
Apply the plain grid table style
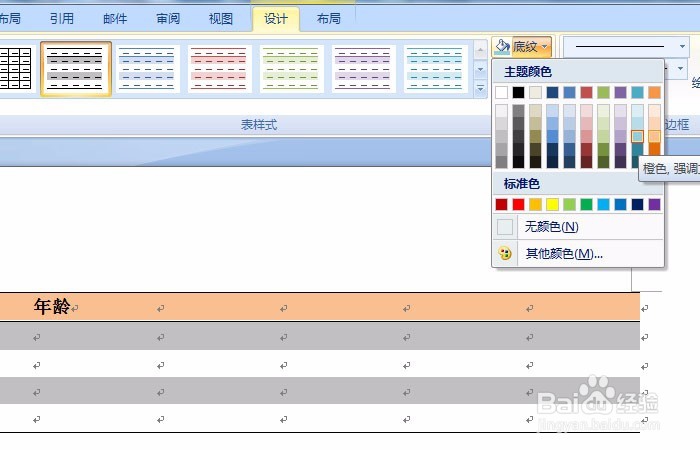tap(16, 69)
